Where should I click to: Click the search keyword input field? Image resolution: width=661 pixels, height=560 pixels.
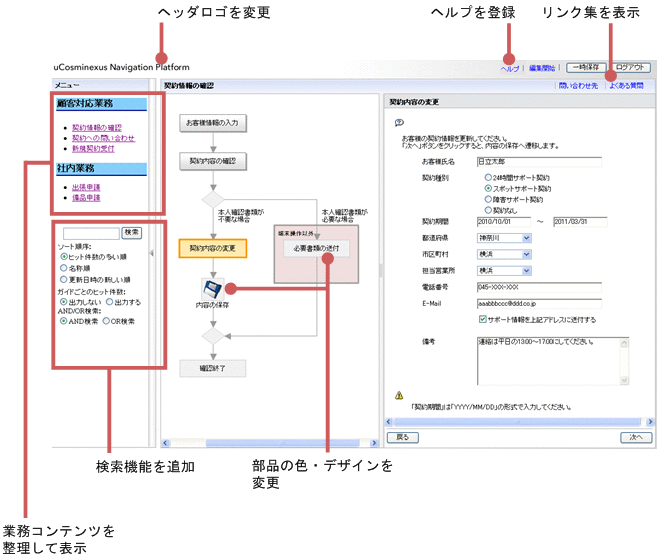pos(91,233)
